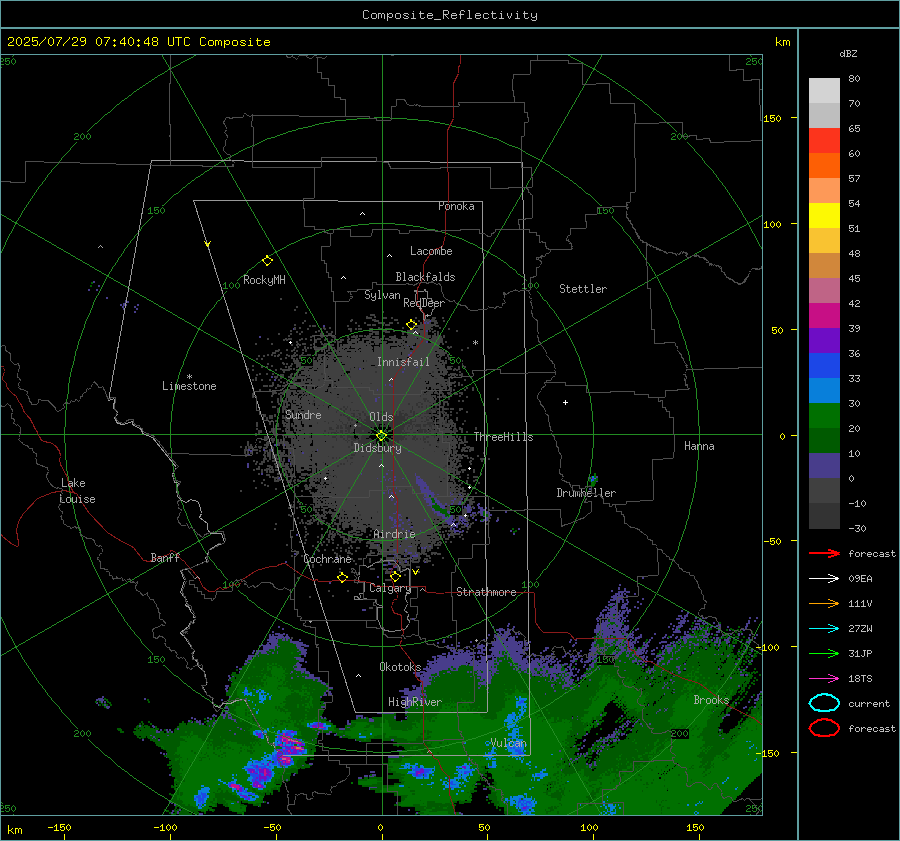Click the red forecast ellipse legend icon
This screenshot has height=841, width=900.
pos(824,728)
